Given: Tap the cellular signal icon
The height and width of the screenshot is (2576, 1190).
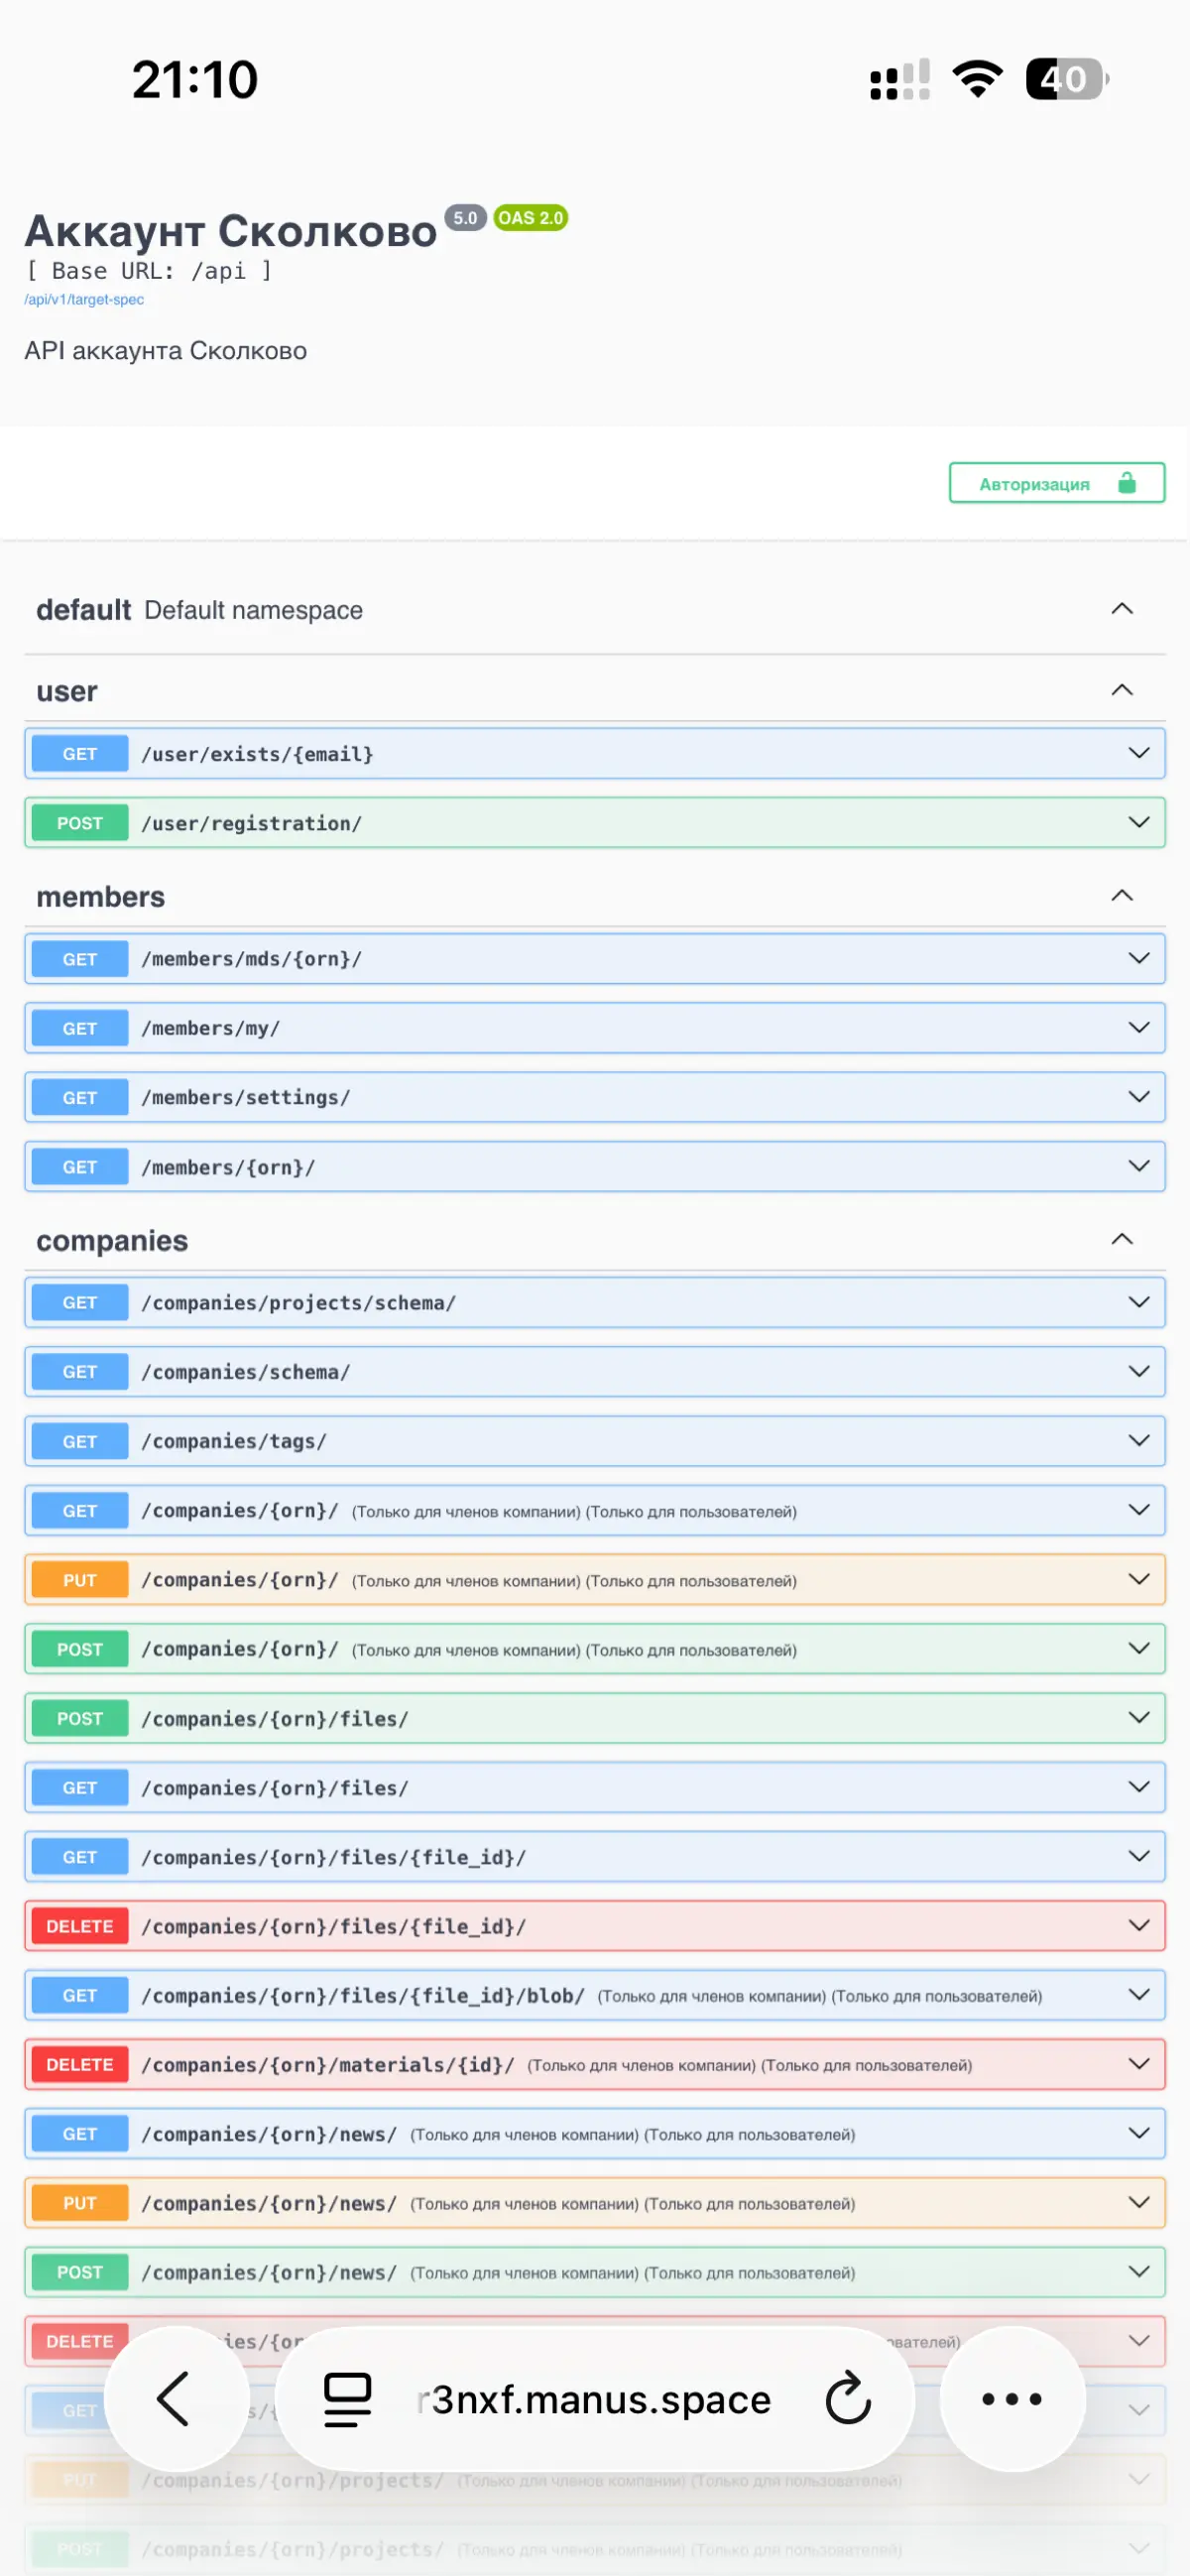Looking at the screenshot, I should [899, 79].
